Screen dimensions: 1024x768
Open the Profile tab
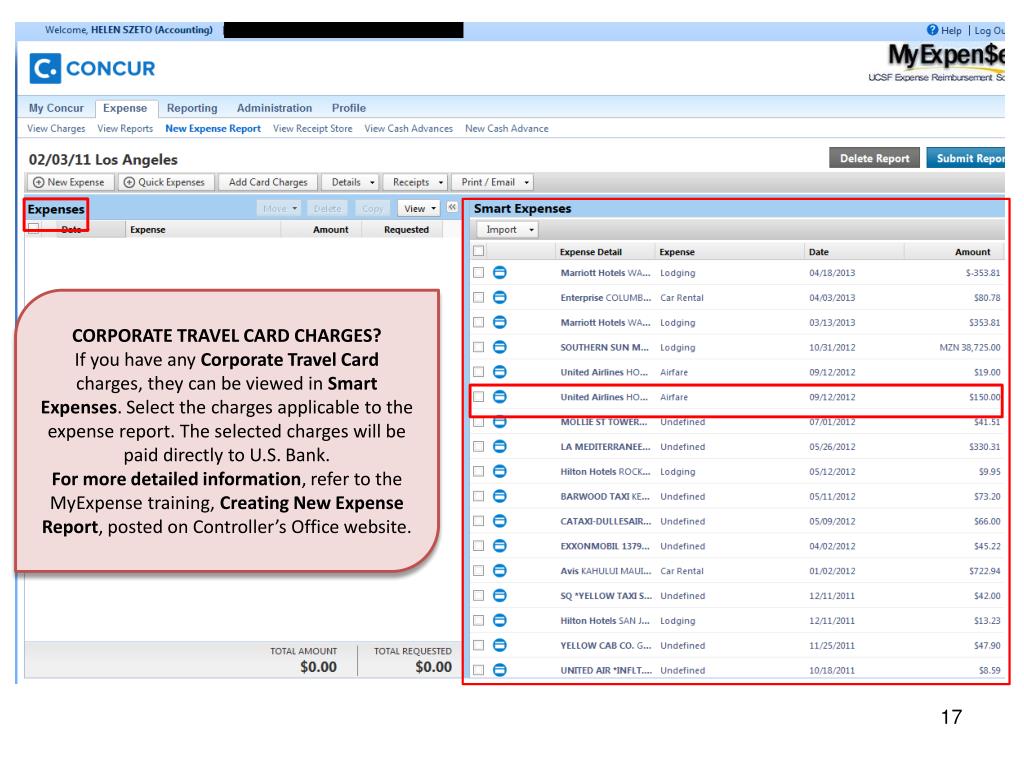pos(349,108)
